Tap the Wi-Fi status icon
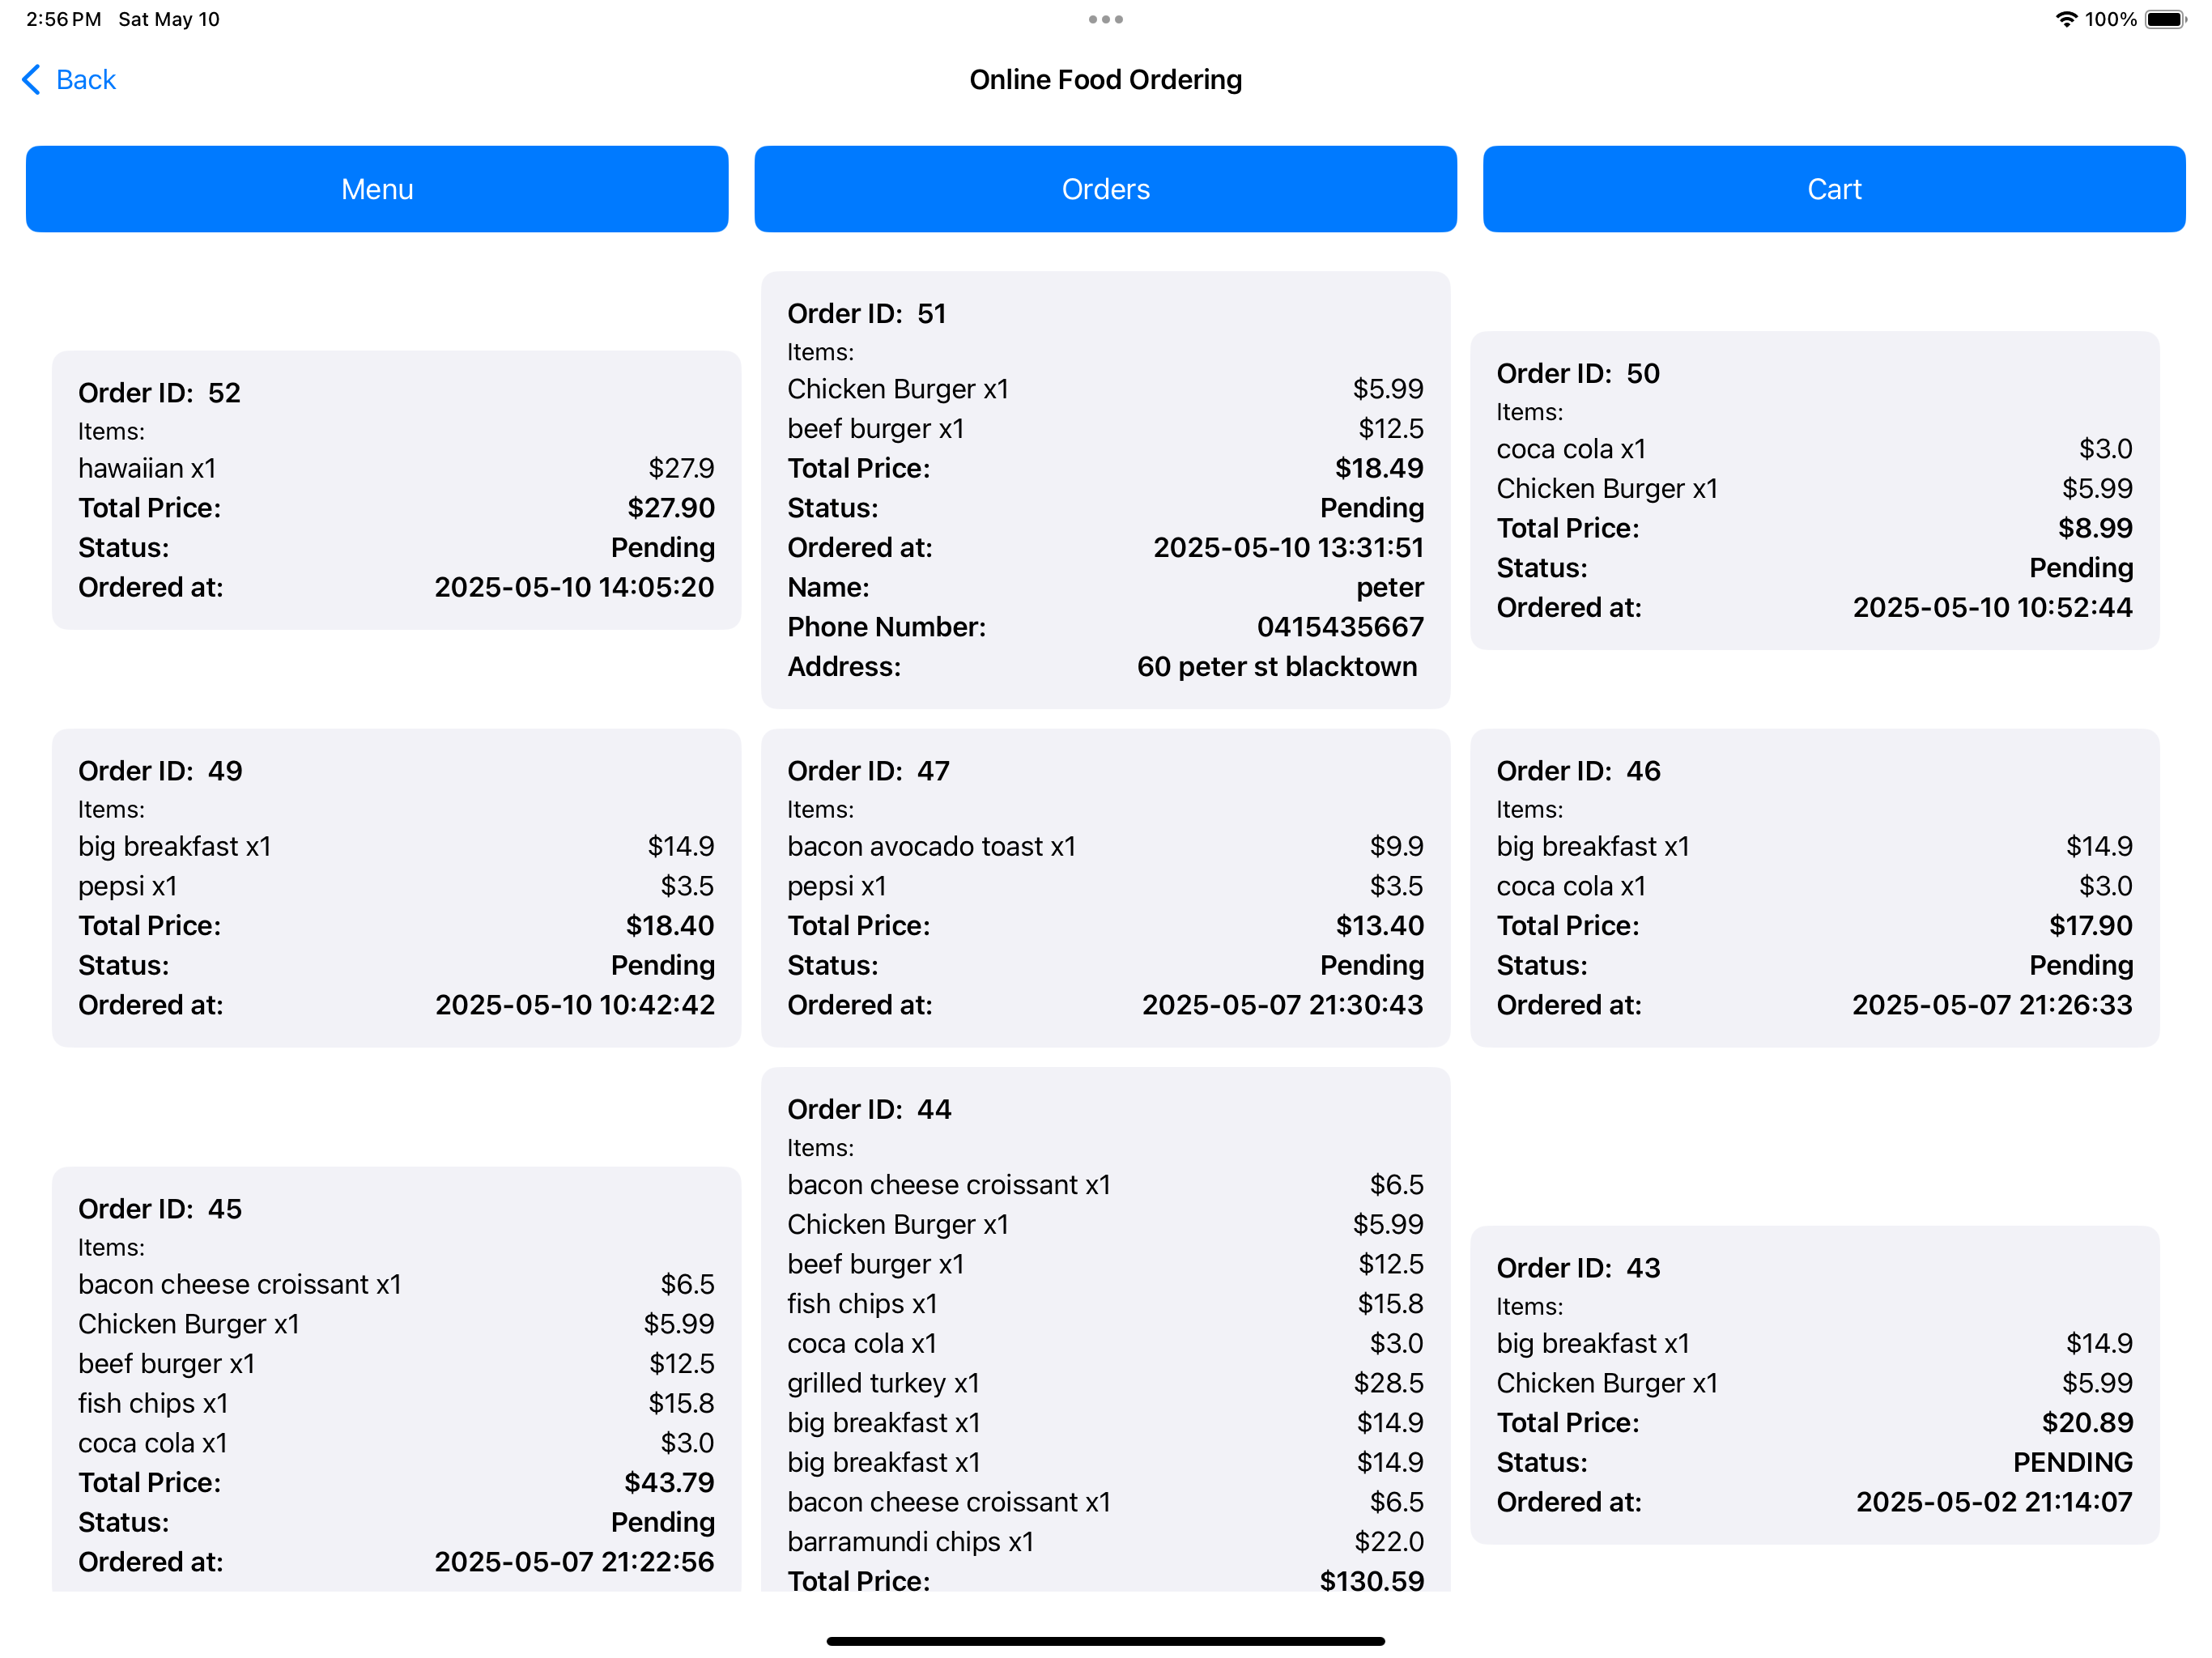The height and width of the screenshot is (1658, 2212). (2065, 19)
